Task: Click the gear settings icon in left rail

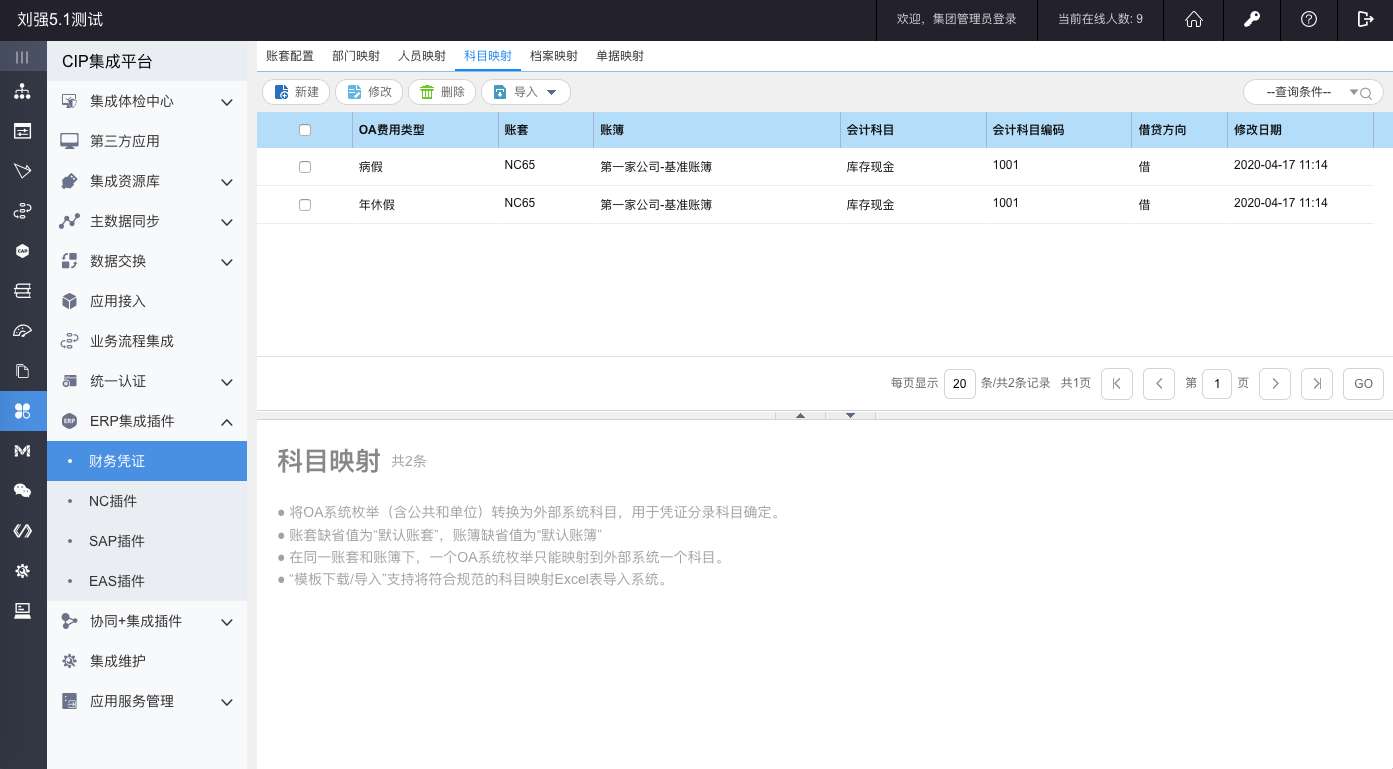Action: pyautogui.click(x=22, y=571)
